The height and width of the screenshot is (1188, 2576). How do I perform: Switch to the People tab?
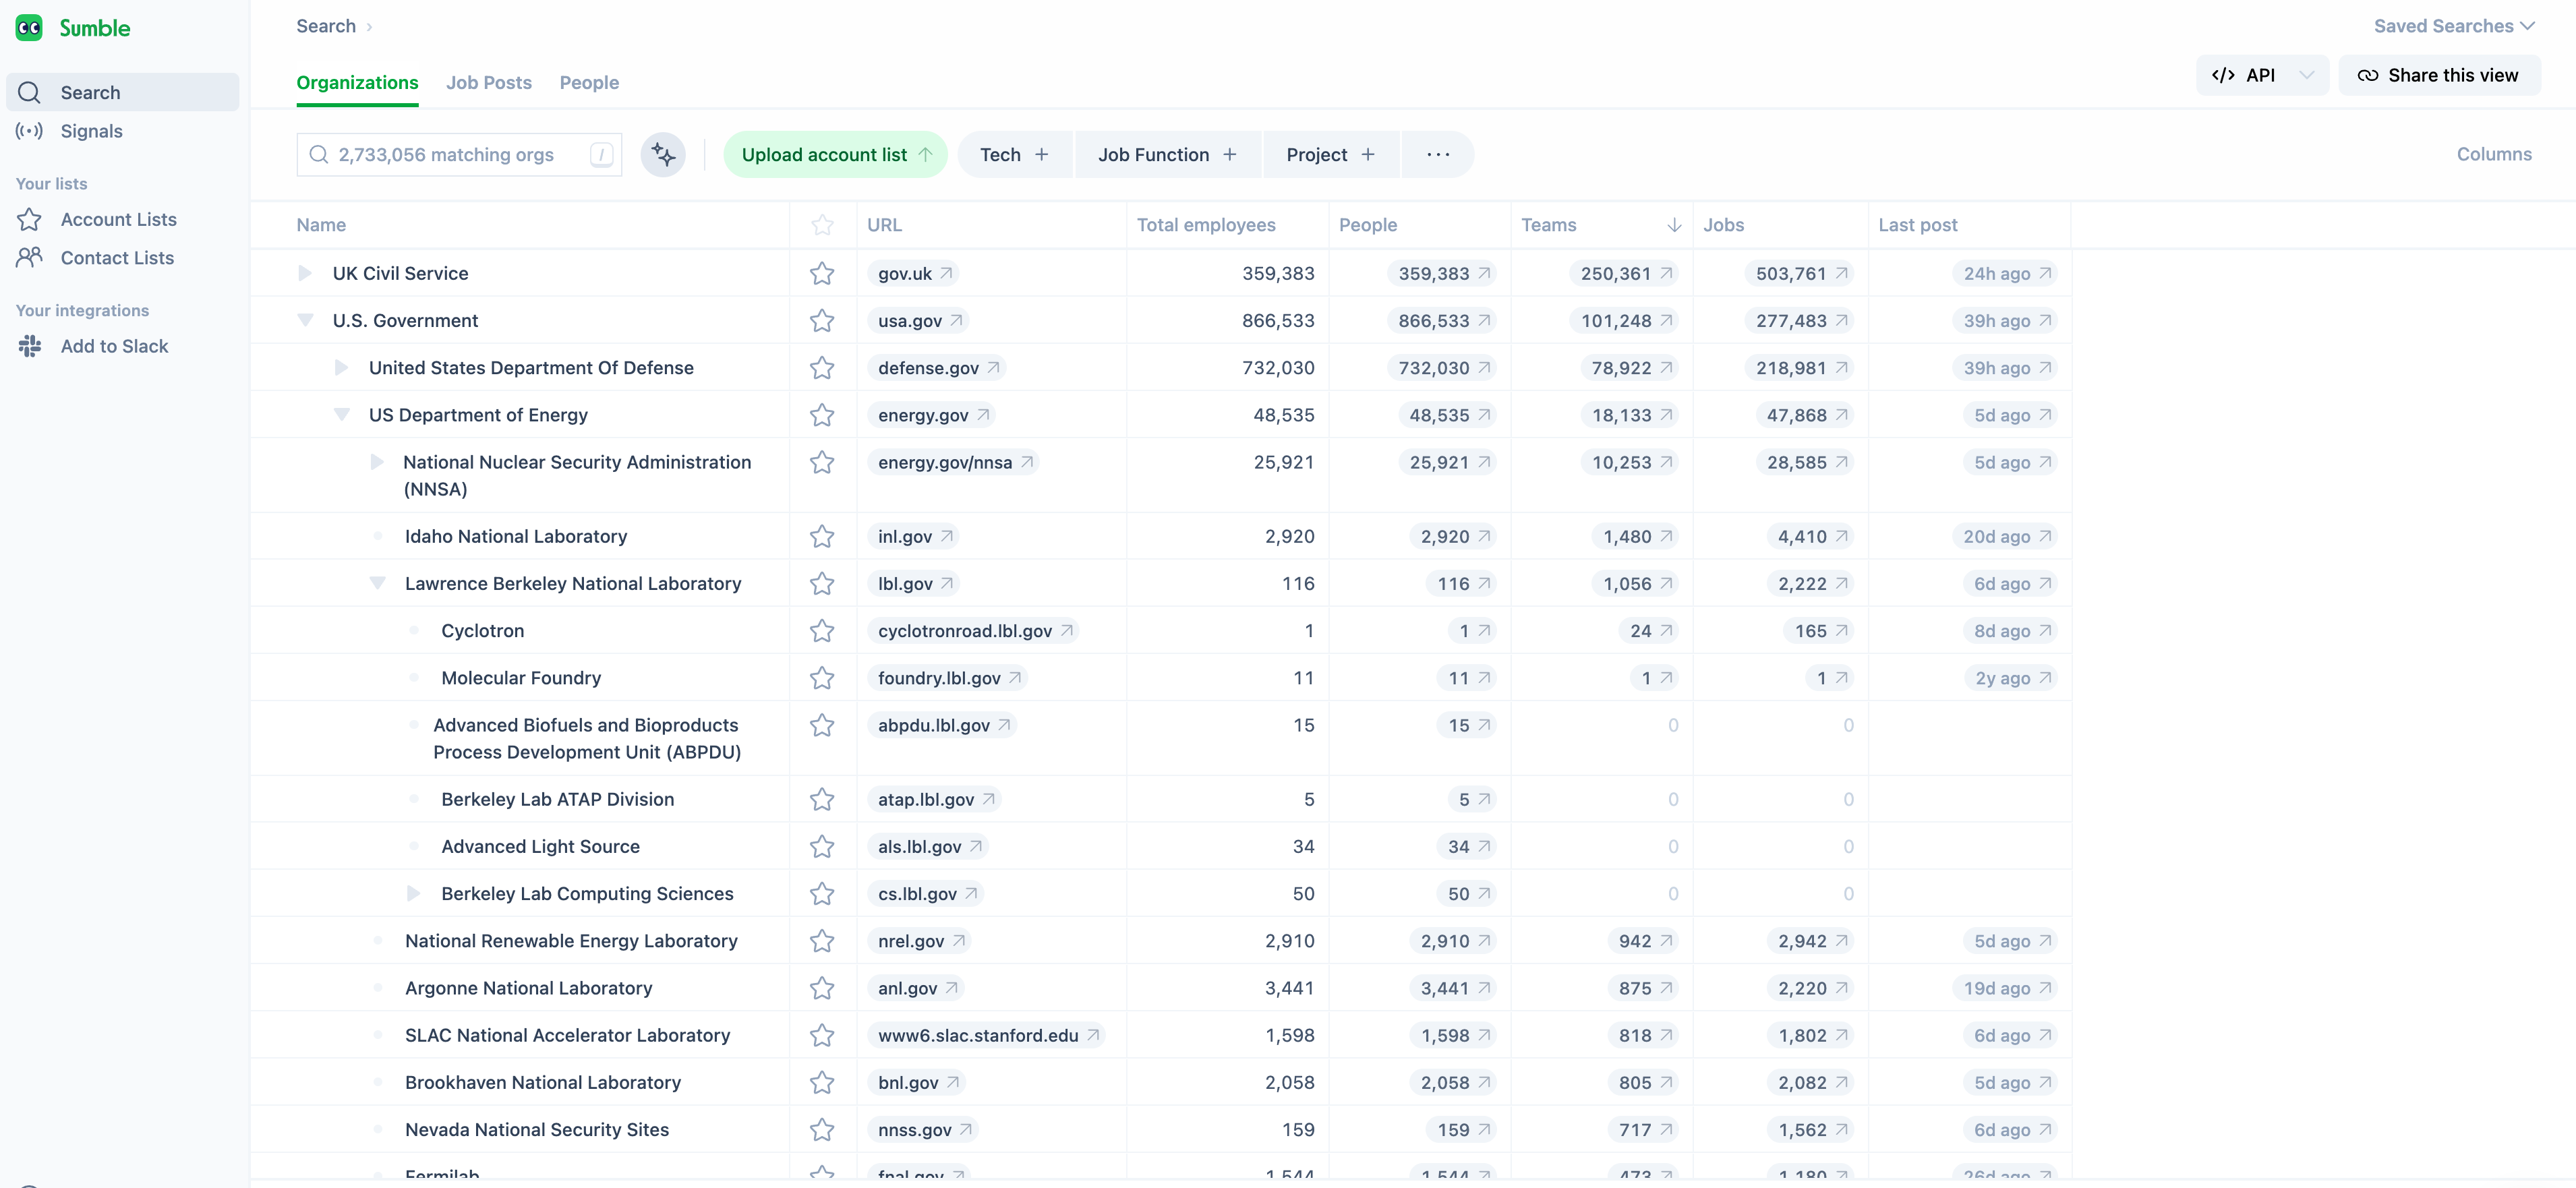pos(589,83)
